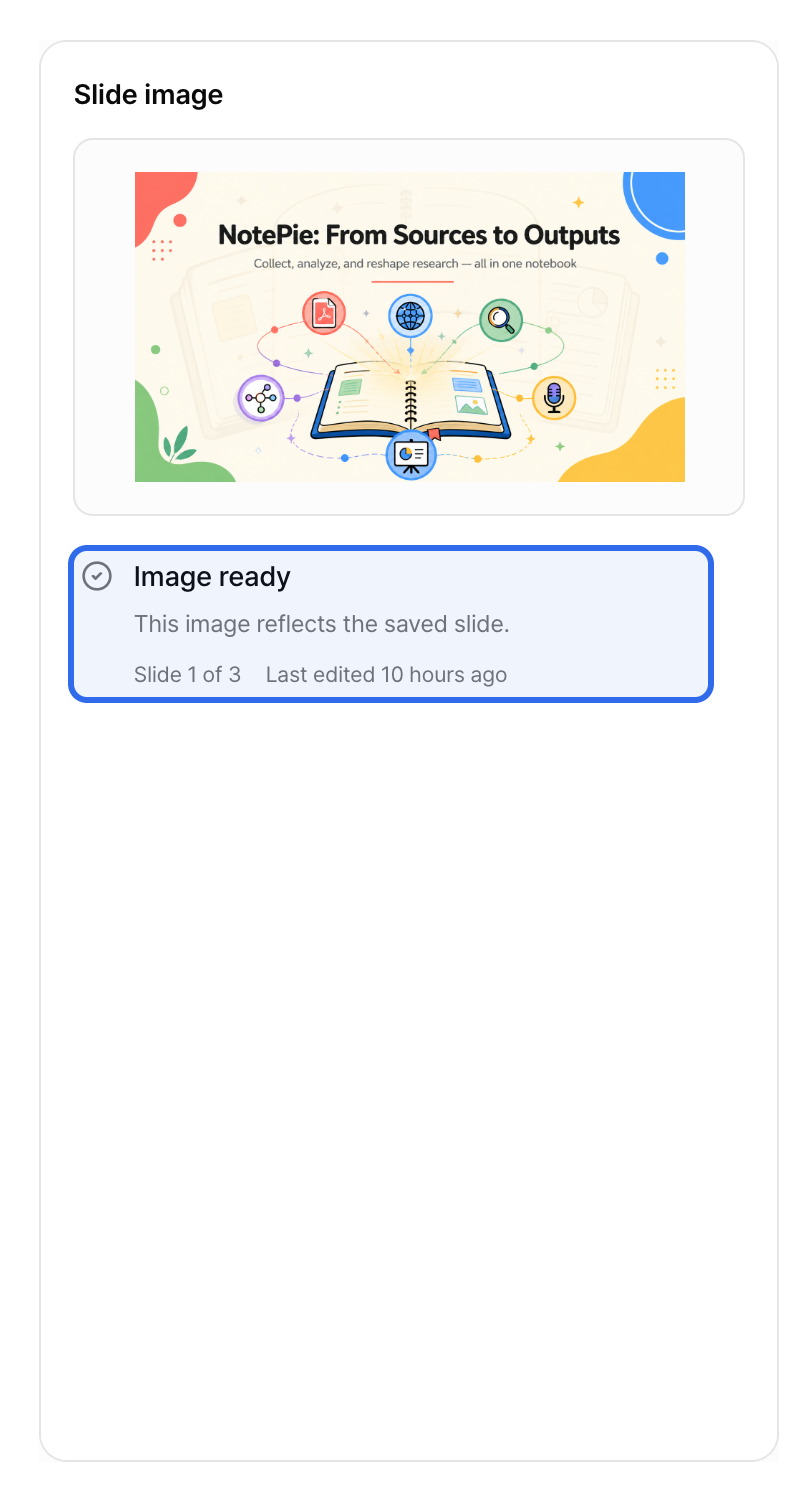
Task: Click the 'Slide image' panel heading
Action: (148, 95)
